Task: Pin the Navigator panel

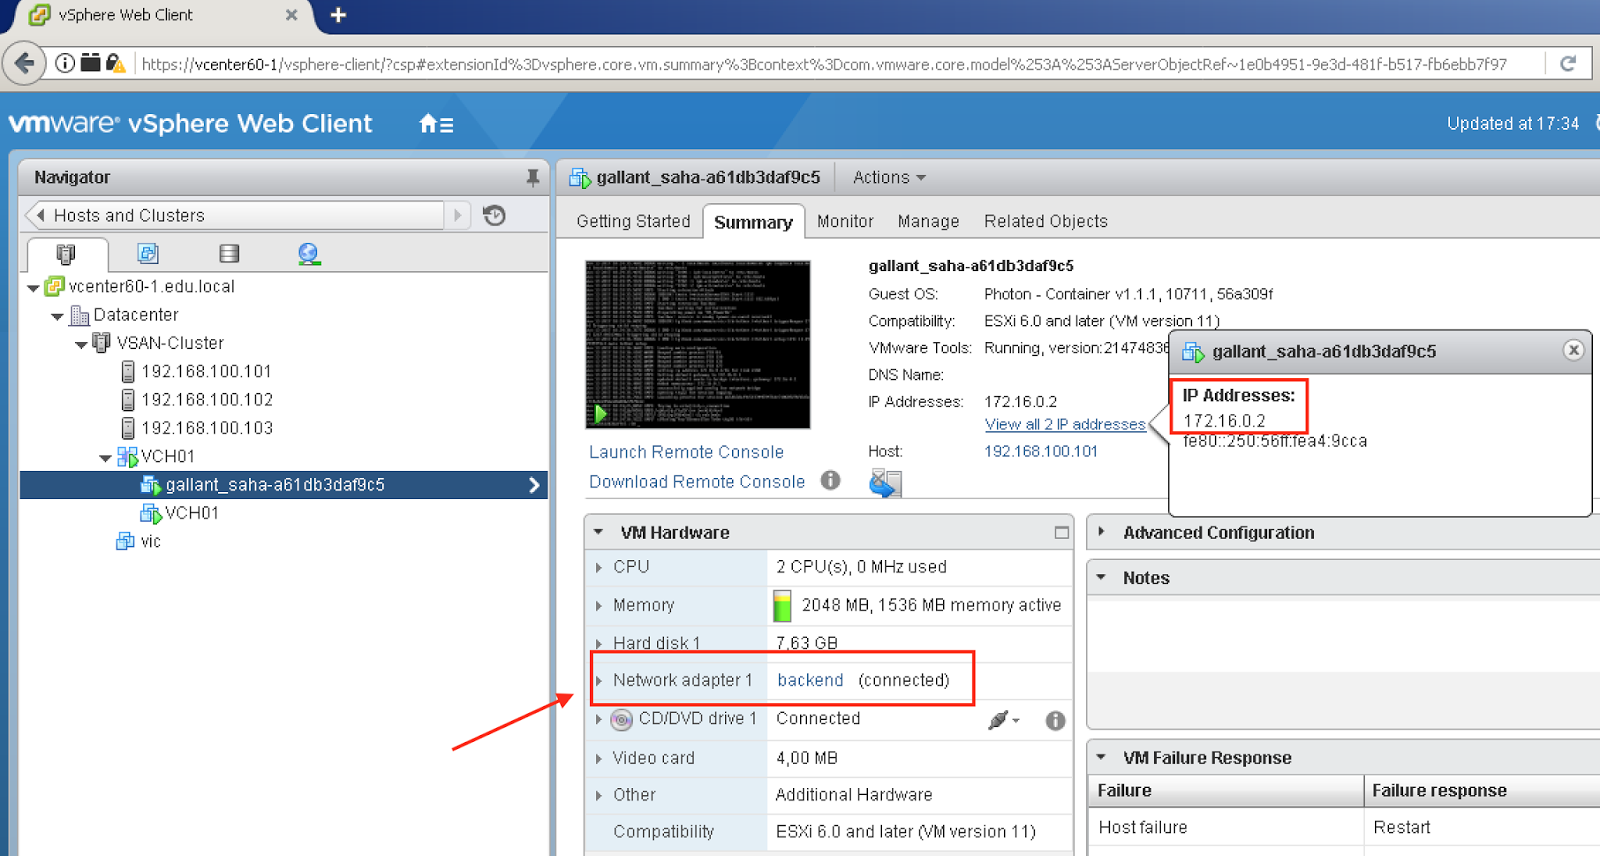Action: (x=532, y=178)
